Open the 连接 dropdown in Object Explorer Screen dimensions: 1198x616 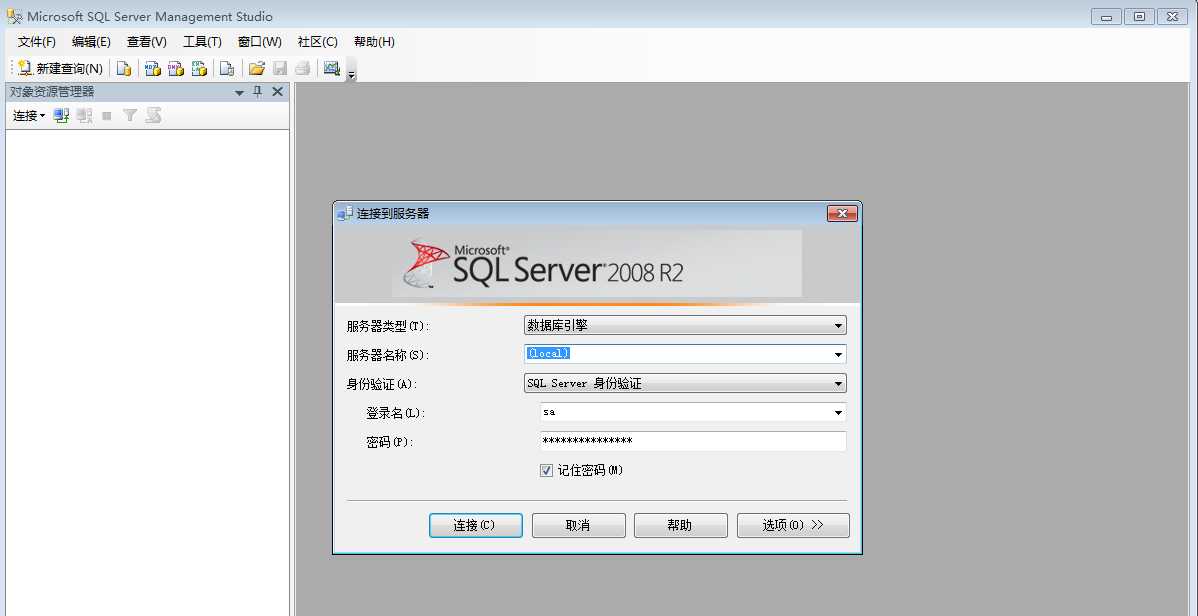pyautogui.click(x=29, y=115)
